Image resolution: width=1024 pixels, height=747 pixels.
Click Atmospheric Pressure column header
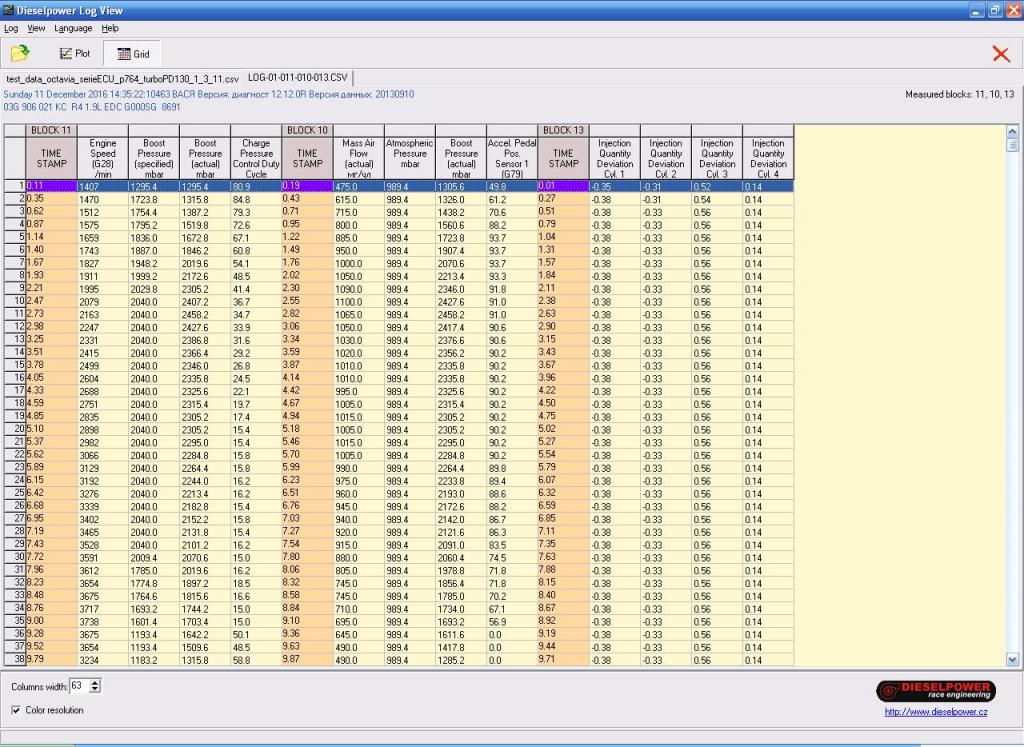(409, 158)
